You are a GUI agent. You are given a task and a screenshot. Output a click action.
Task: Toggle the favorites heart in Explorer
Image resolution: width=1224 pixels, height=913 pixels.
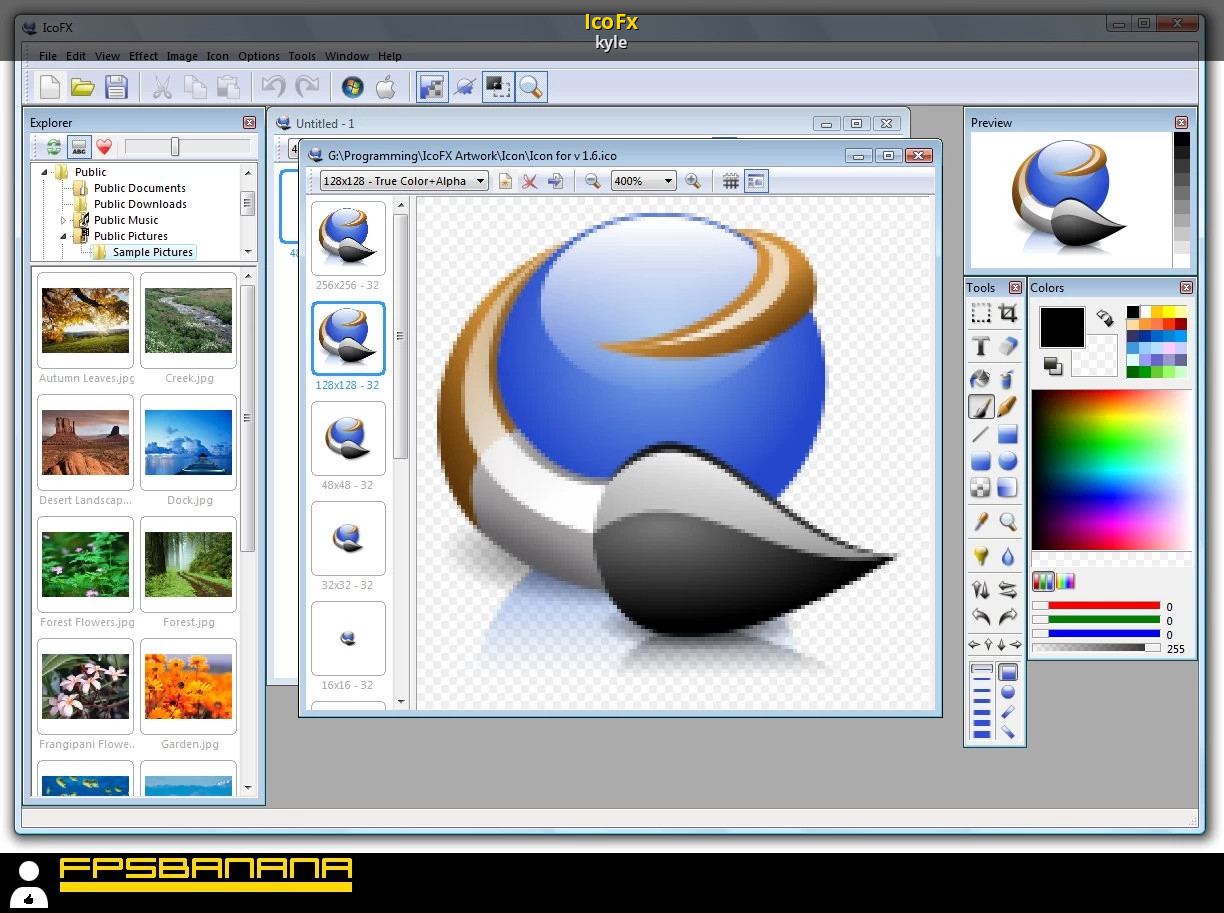point(103,148)
